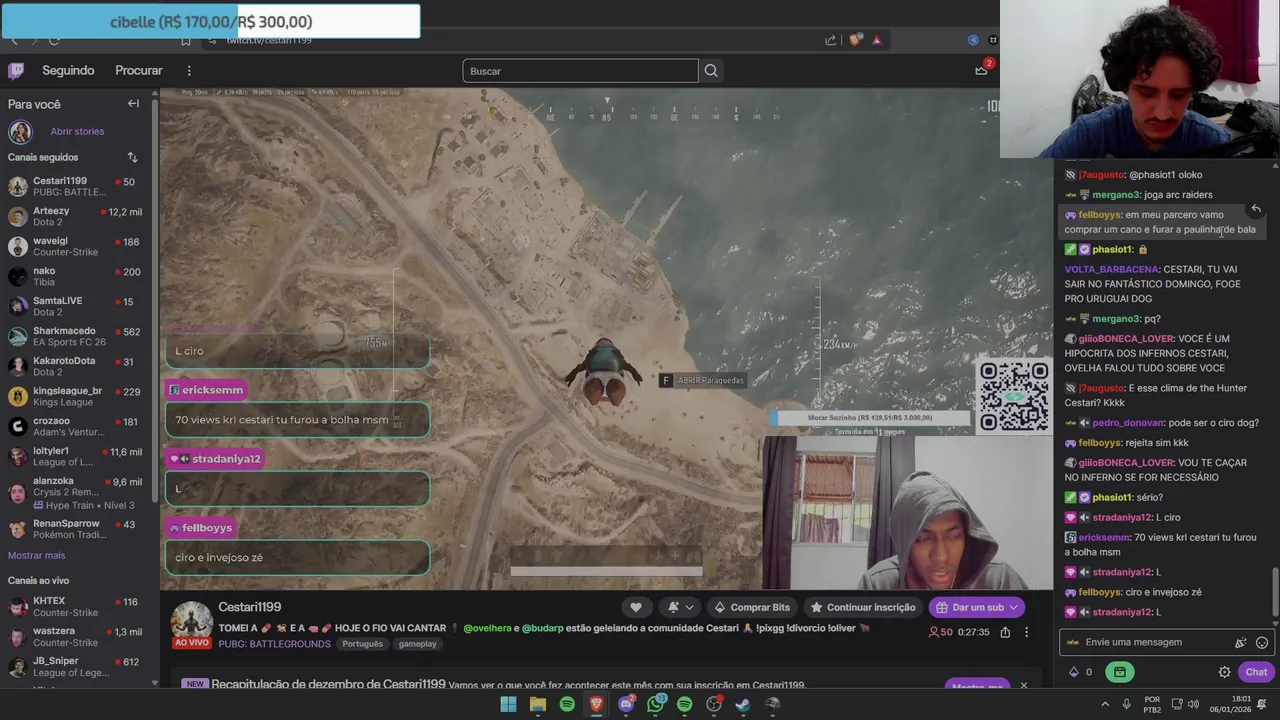Image resolution: width=1280 pixels, height=720 pixels.
Task: Open Cestari1199 channel in the sidebar
Action: coord(75,186)
